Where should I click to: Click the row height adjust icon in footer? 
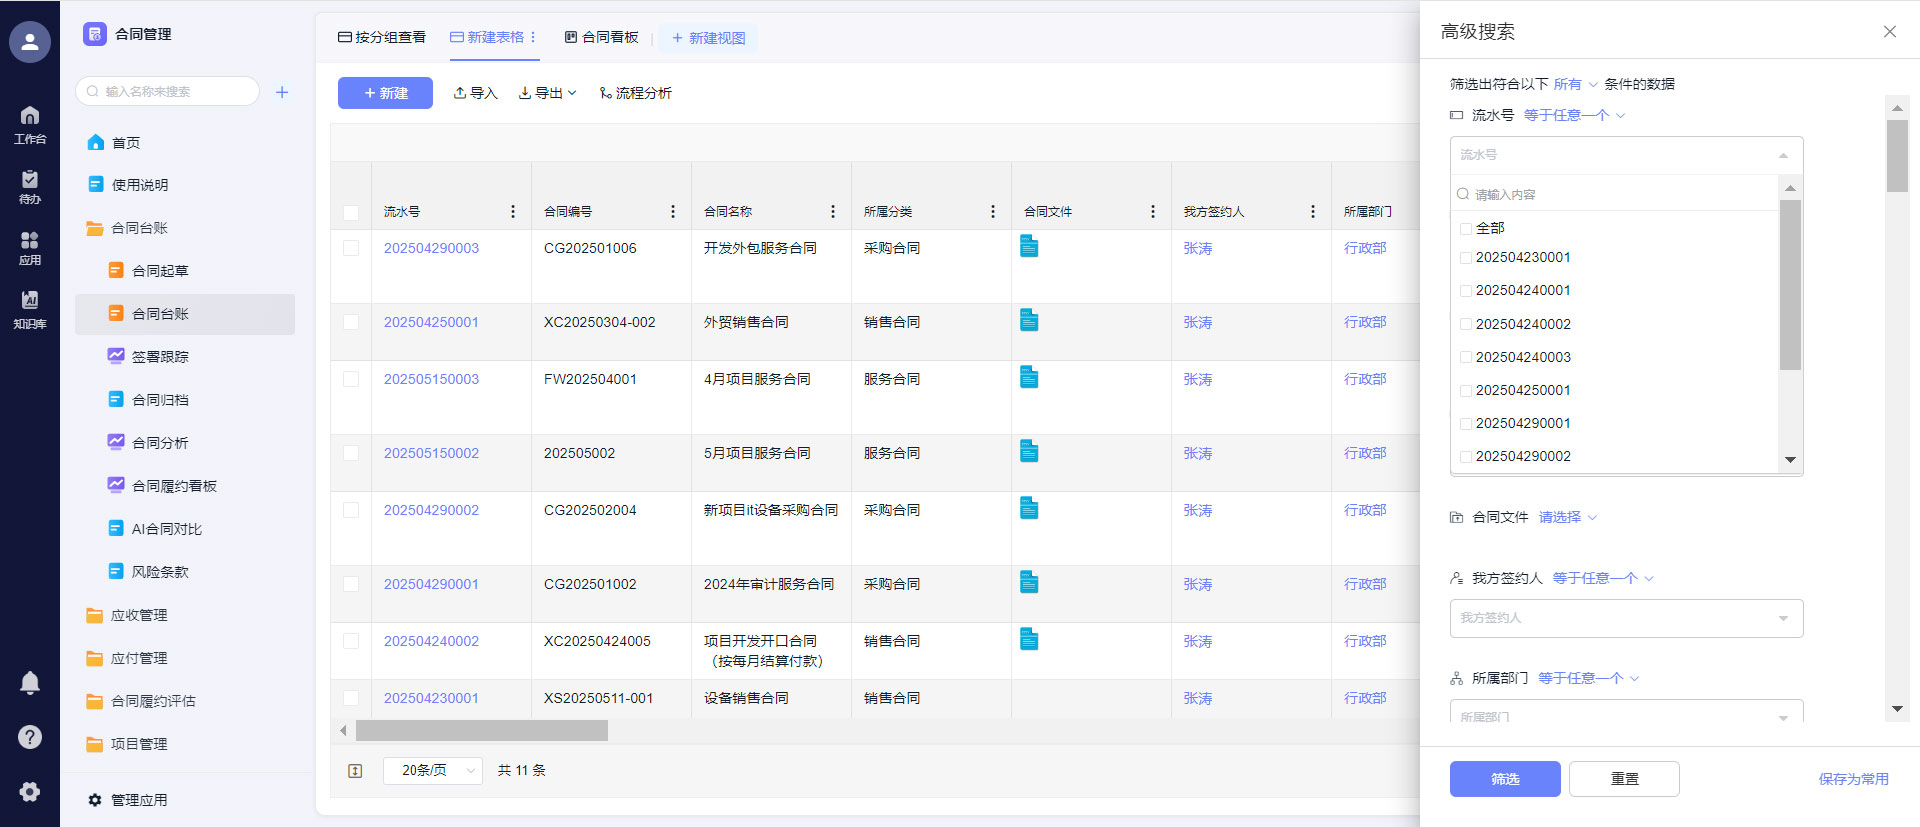pyautogui.click(x=355, y=771)
